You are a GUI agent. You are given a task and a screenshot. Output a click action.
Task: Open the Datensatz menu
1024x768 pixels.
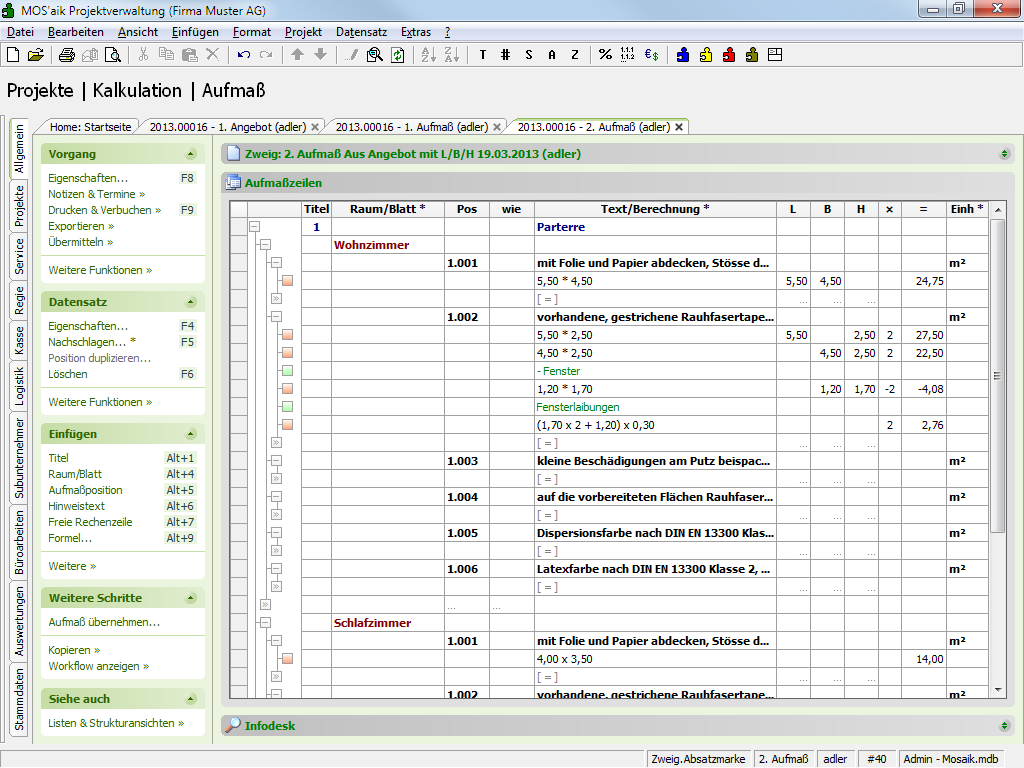coord(361,32)
